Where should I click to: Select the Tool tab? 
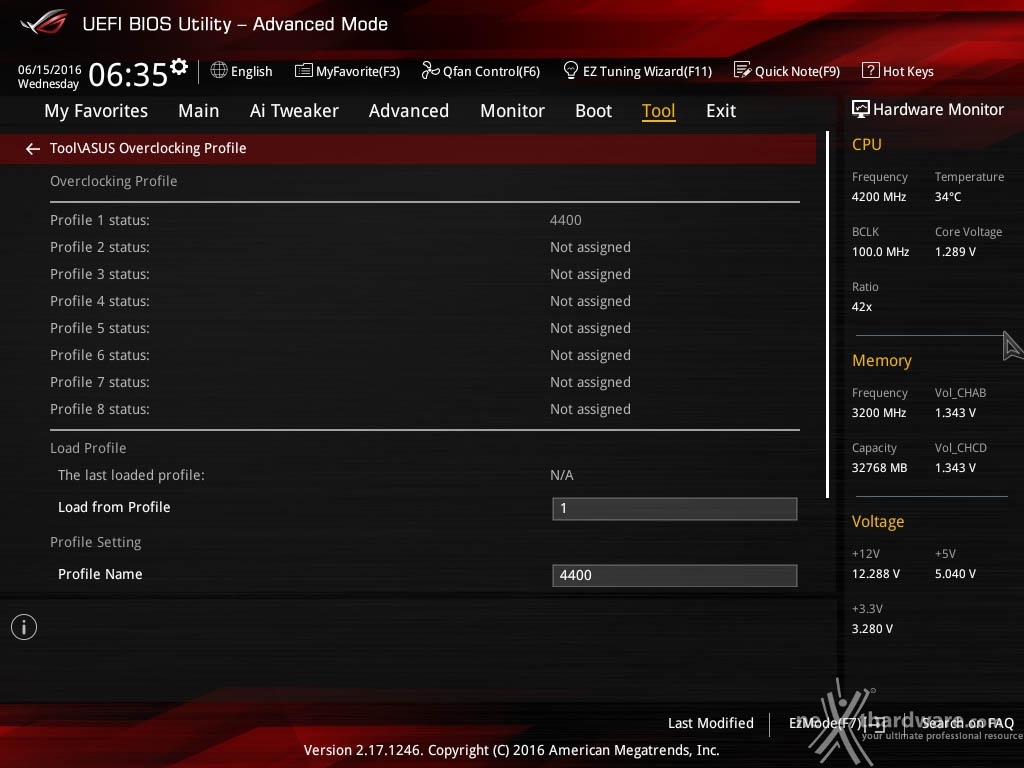coord(658,111)
